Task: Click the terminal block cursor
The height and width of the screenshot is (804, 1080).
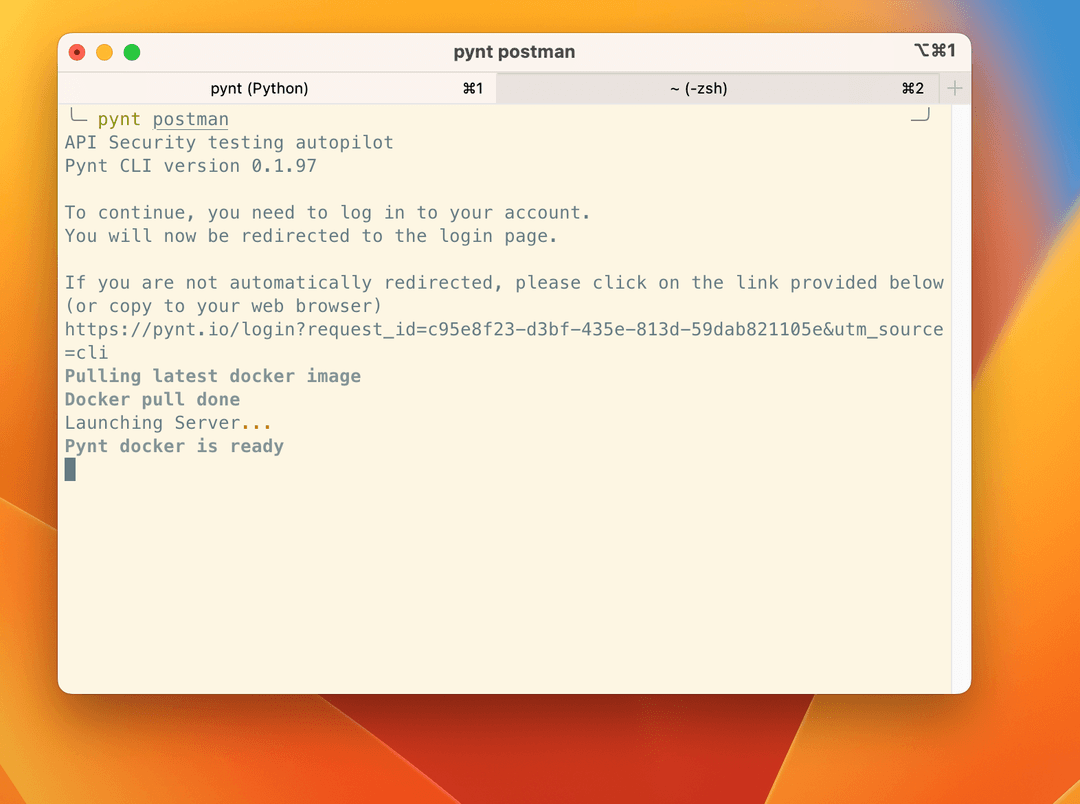Action: (70, 469)
